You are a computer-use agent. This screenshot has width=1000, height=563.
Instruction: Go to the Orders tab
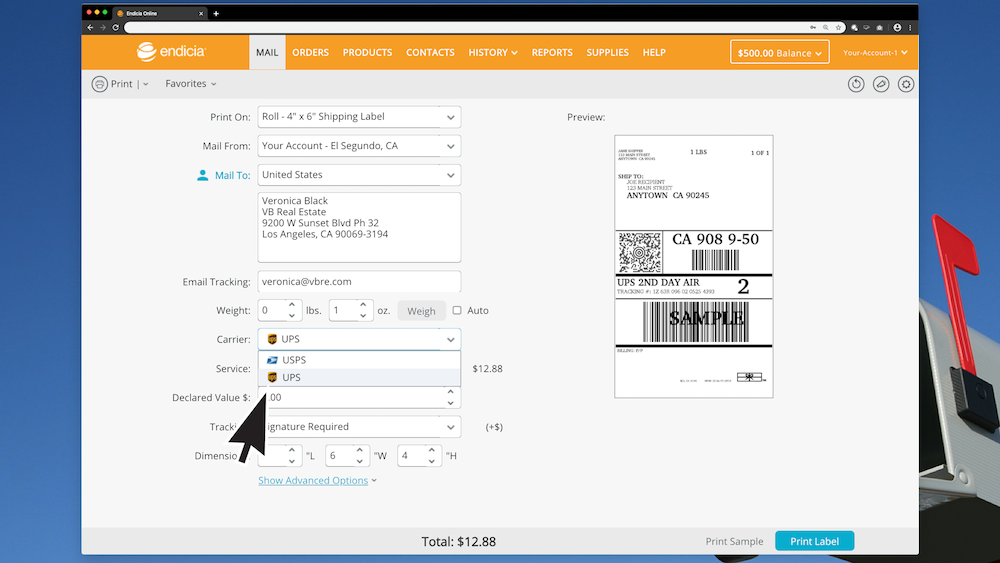[310, 52]
